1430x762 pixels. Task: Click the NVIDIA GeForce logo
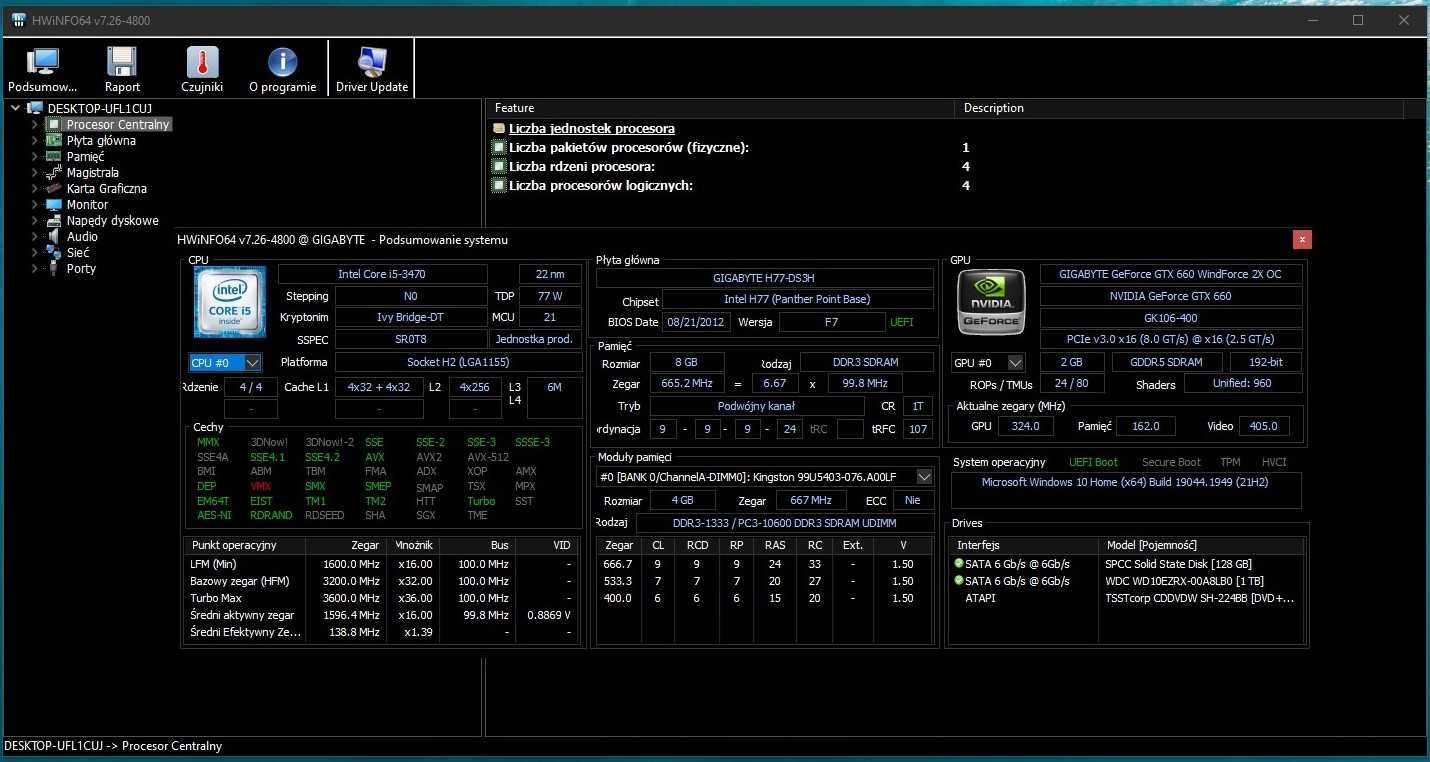(x=990, y=302)
